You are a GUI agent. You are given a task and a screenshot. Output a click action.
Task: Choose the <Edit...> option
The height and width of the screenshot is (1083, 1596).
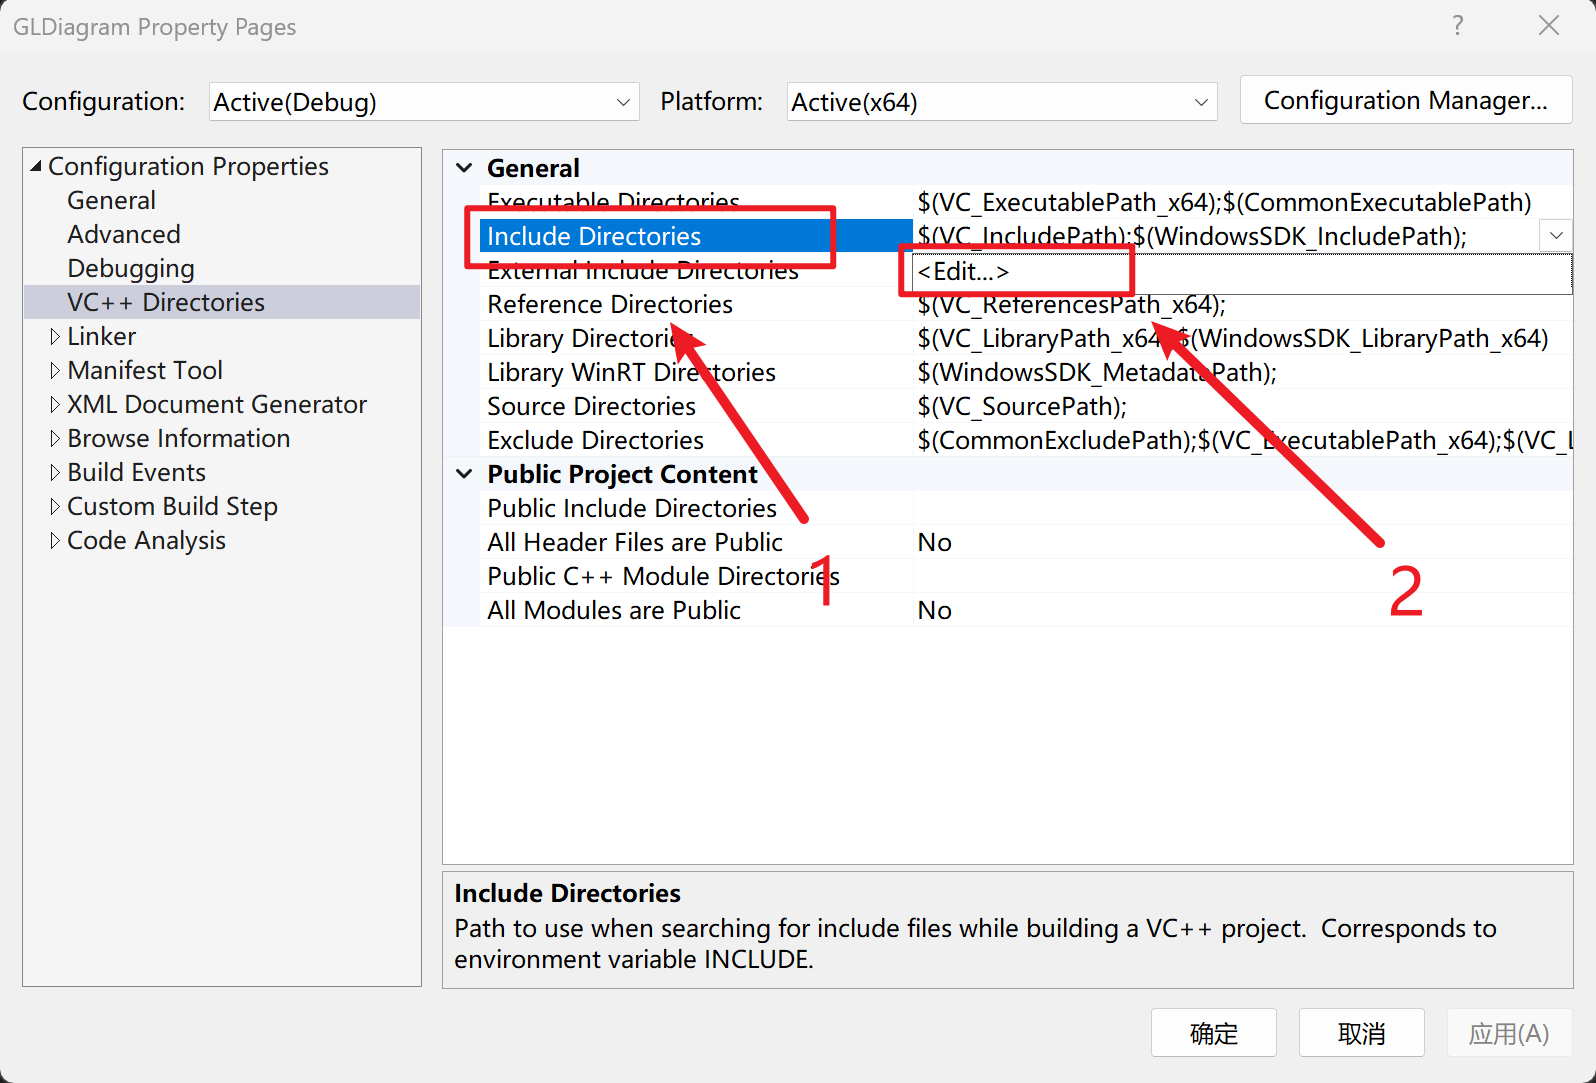point(963,271)
